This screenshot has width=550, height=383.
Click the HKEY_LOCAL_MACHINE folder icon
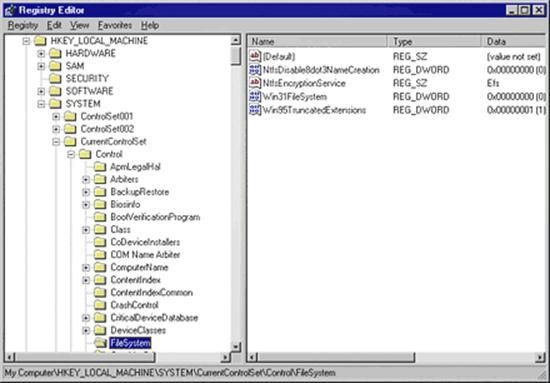40,41
